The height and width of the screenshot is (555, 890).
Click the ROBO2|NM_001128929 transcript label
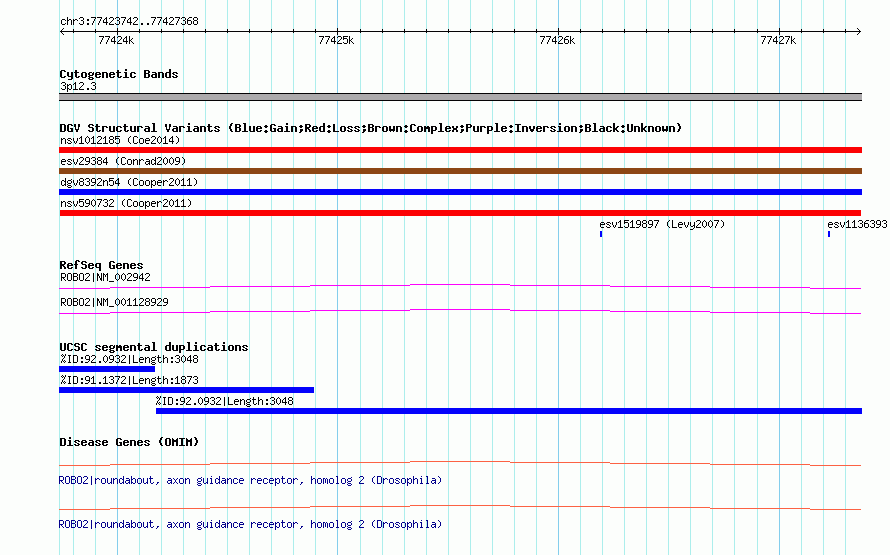point(114,302)
